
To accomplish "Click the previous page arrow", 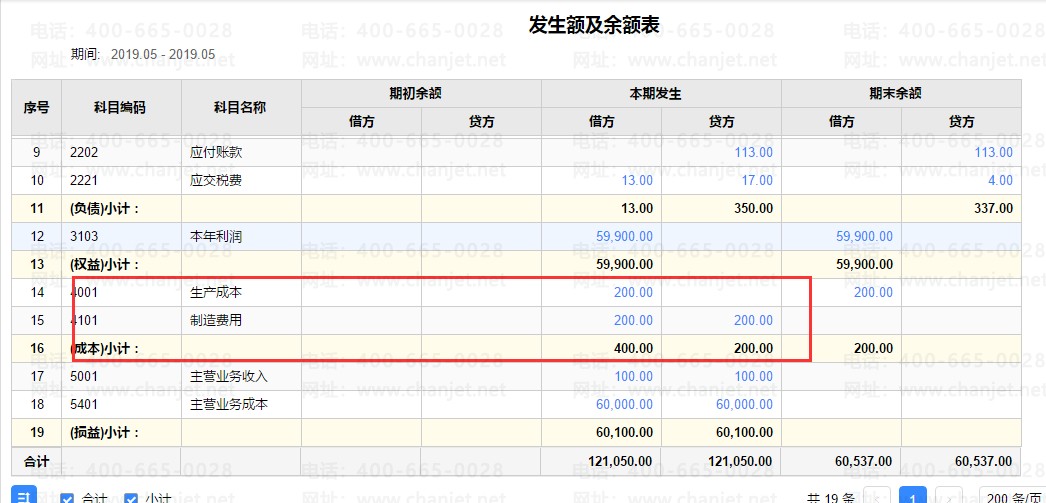I will [879, 496].
